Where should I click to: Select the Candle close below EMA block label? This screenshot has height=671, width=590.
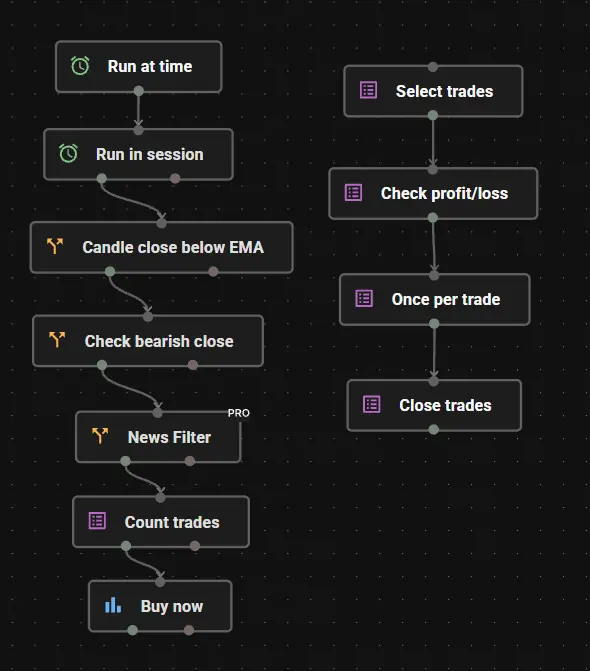173,247
